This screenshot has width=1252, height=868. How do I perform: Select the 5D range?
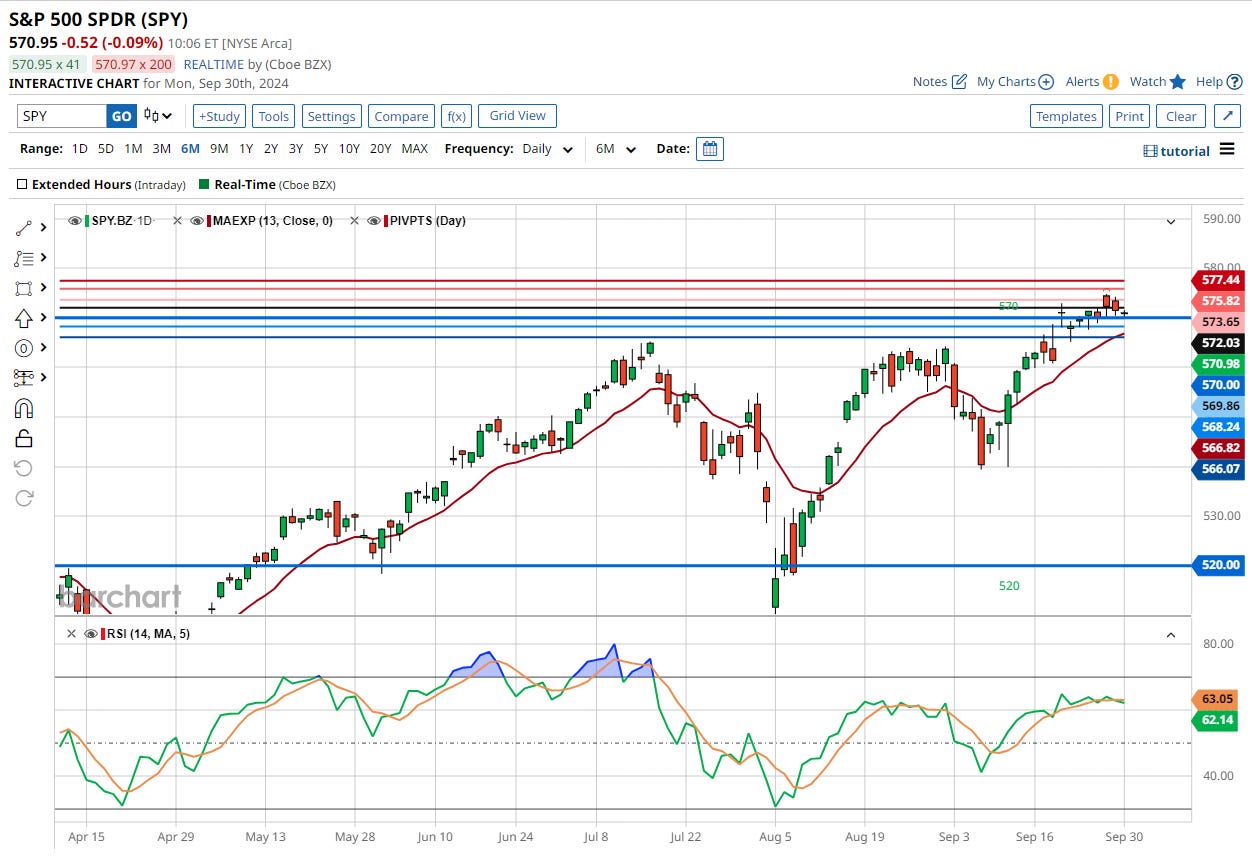(106, 149)
